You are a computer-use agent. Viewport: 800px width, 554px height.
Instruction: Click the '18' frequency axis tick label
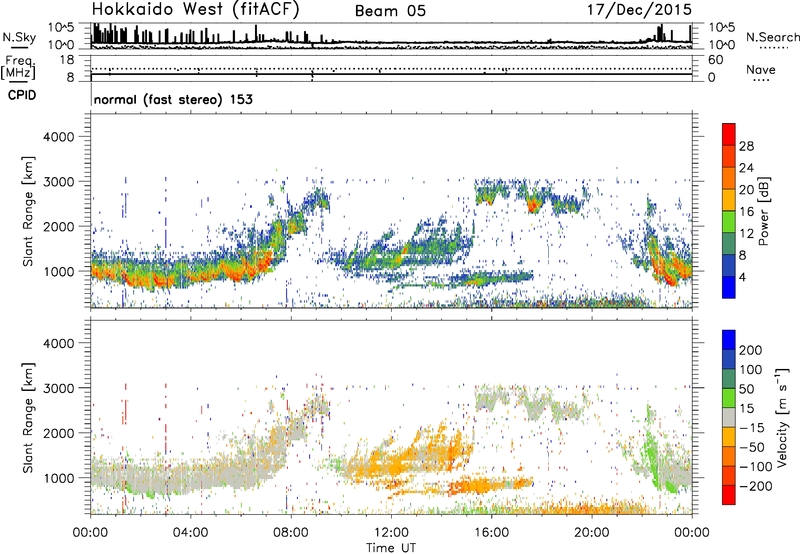(67, 60)
